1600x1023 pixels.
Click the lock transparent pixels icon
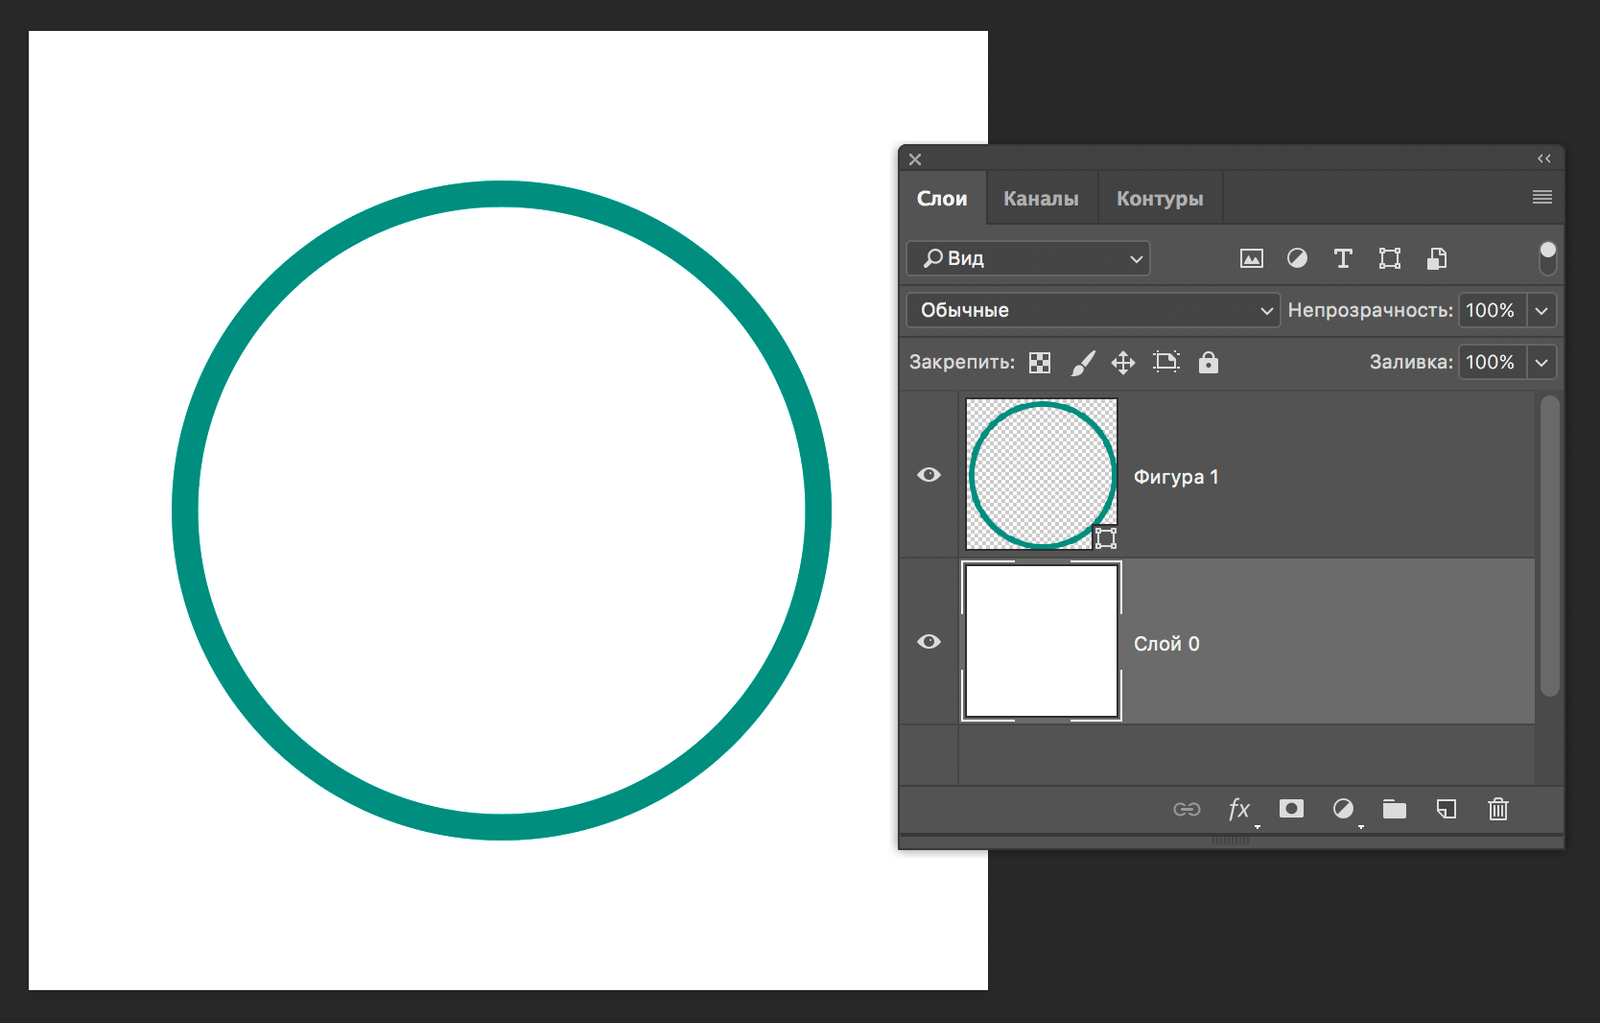[1040, 363]
